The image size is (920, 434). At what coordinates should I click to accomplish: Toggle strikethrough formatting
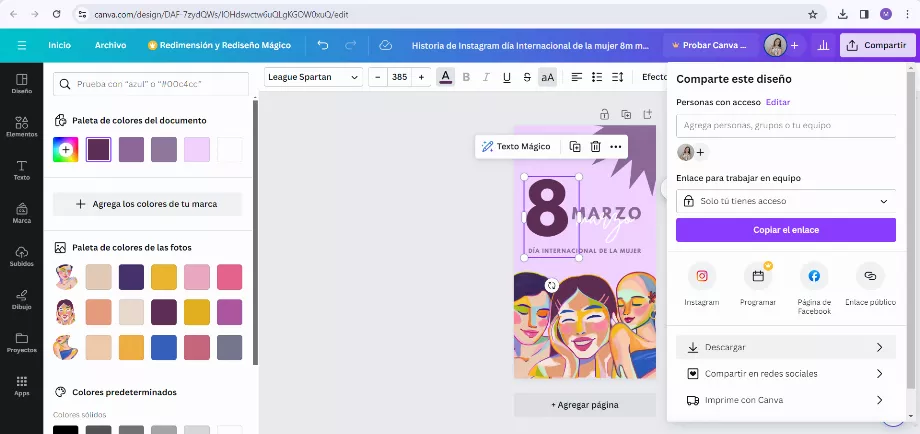527,77
